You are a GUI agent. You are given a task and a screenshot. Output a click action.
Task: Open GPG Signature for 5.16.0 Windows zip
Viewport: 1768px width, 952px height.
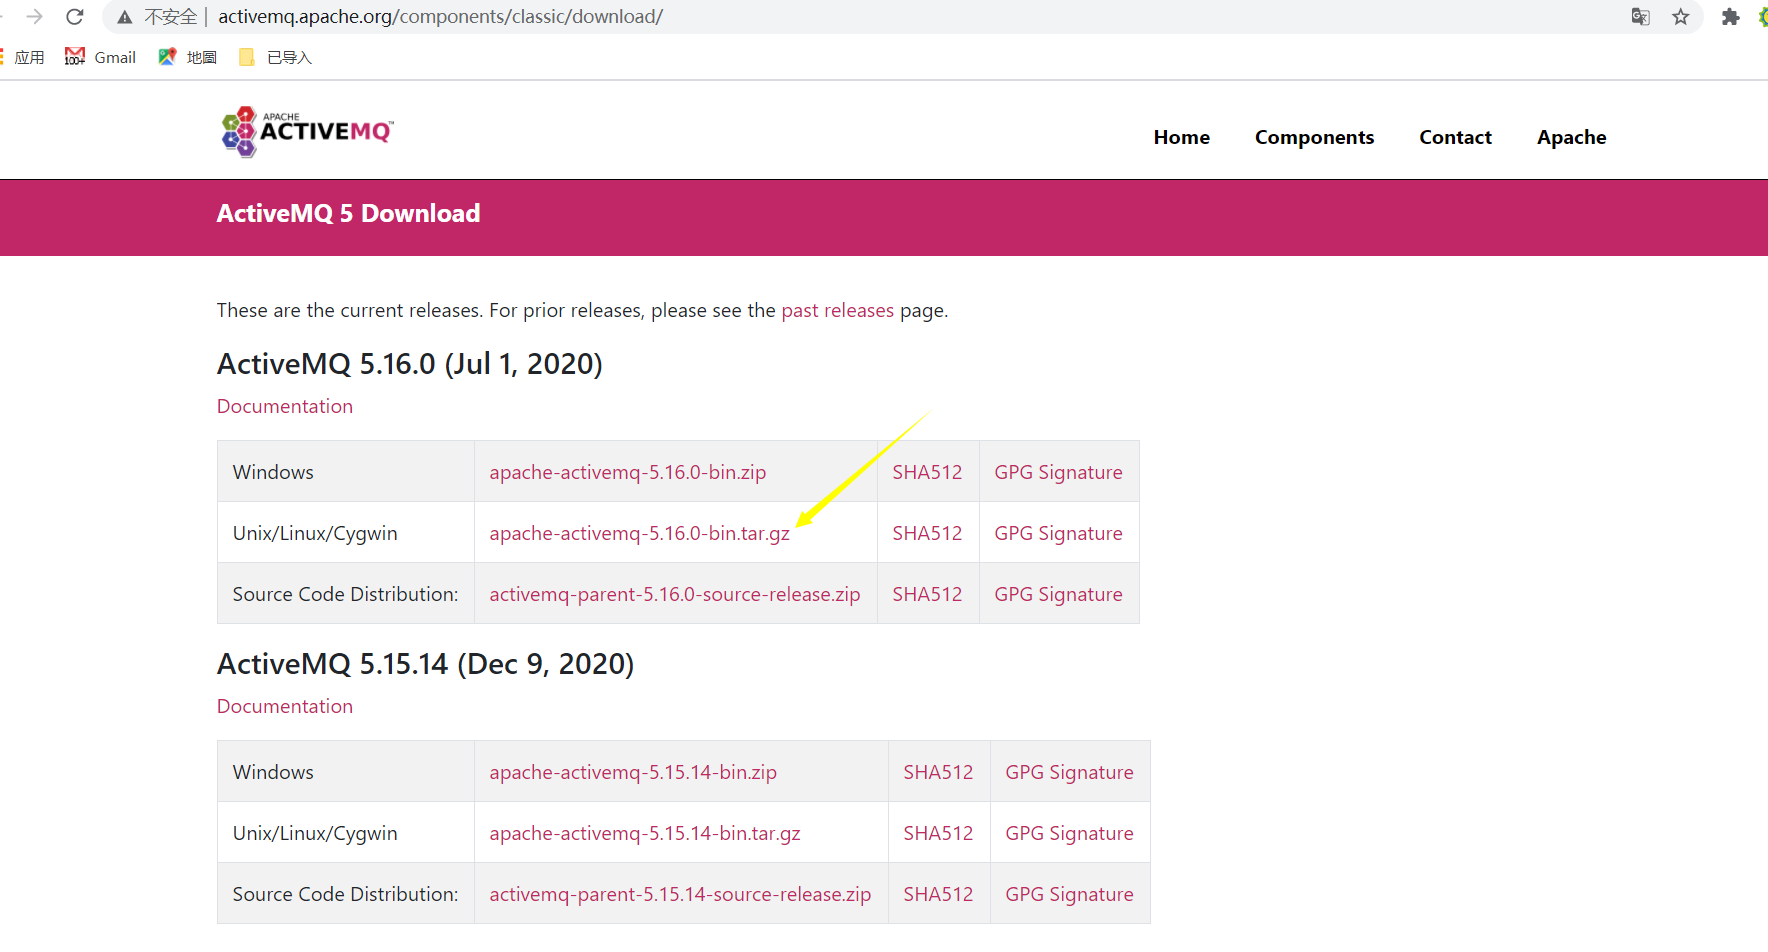pyautogui.click(x=1058, y=472)
